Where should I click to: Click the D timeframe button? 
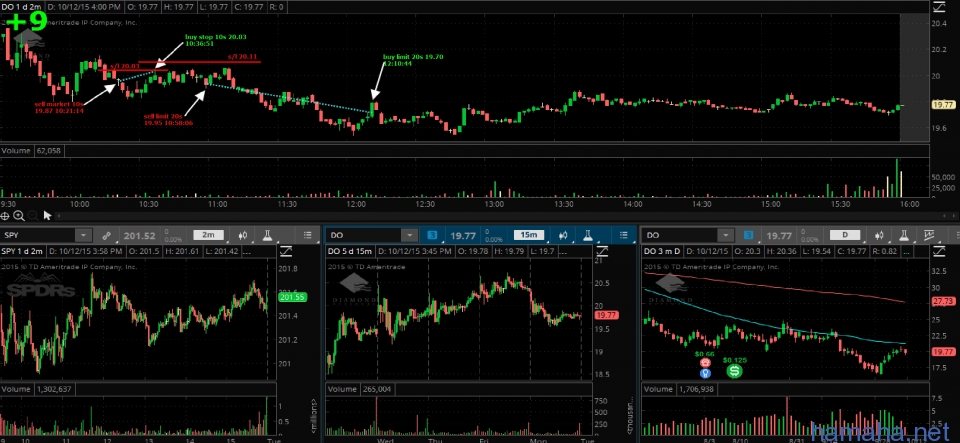pos(845,235)
